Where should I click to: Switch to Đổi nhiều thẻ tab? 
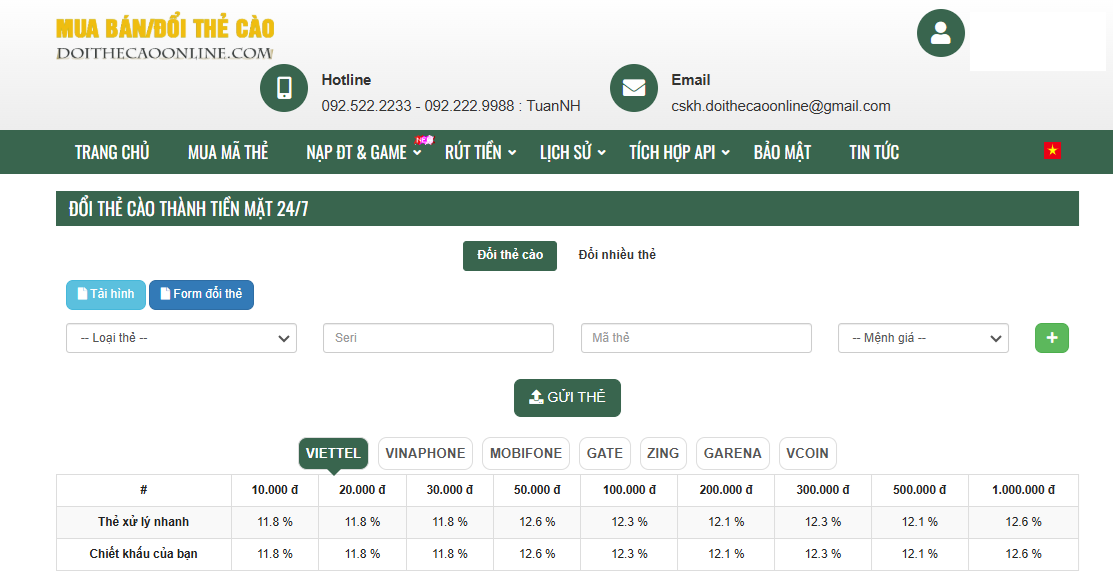[x=617, y=255]
